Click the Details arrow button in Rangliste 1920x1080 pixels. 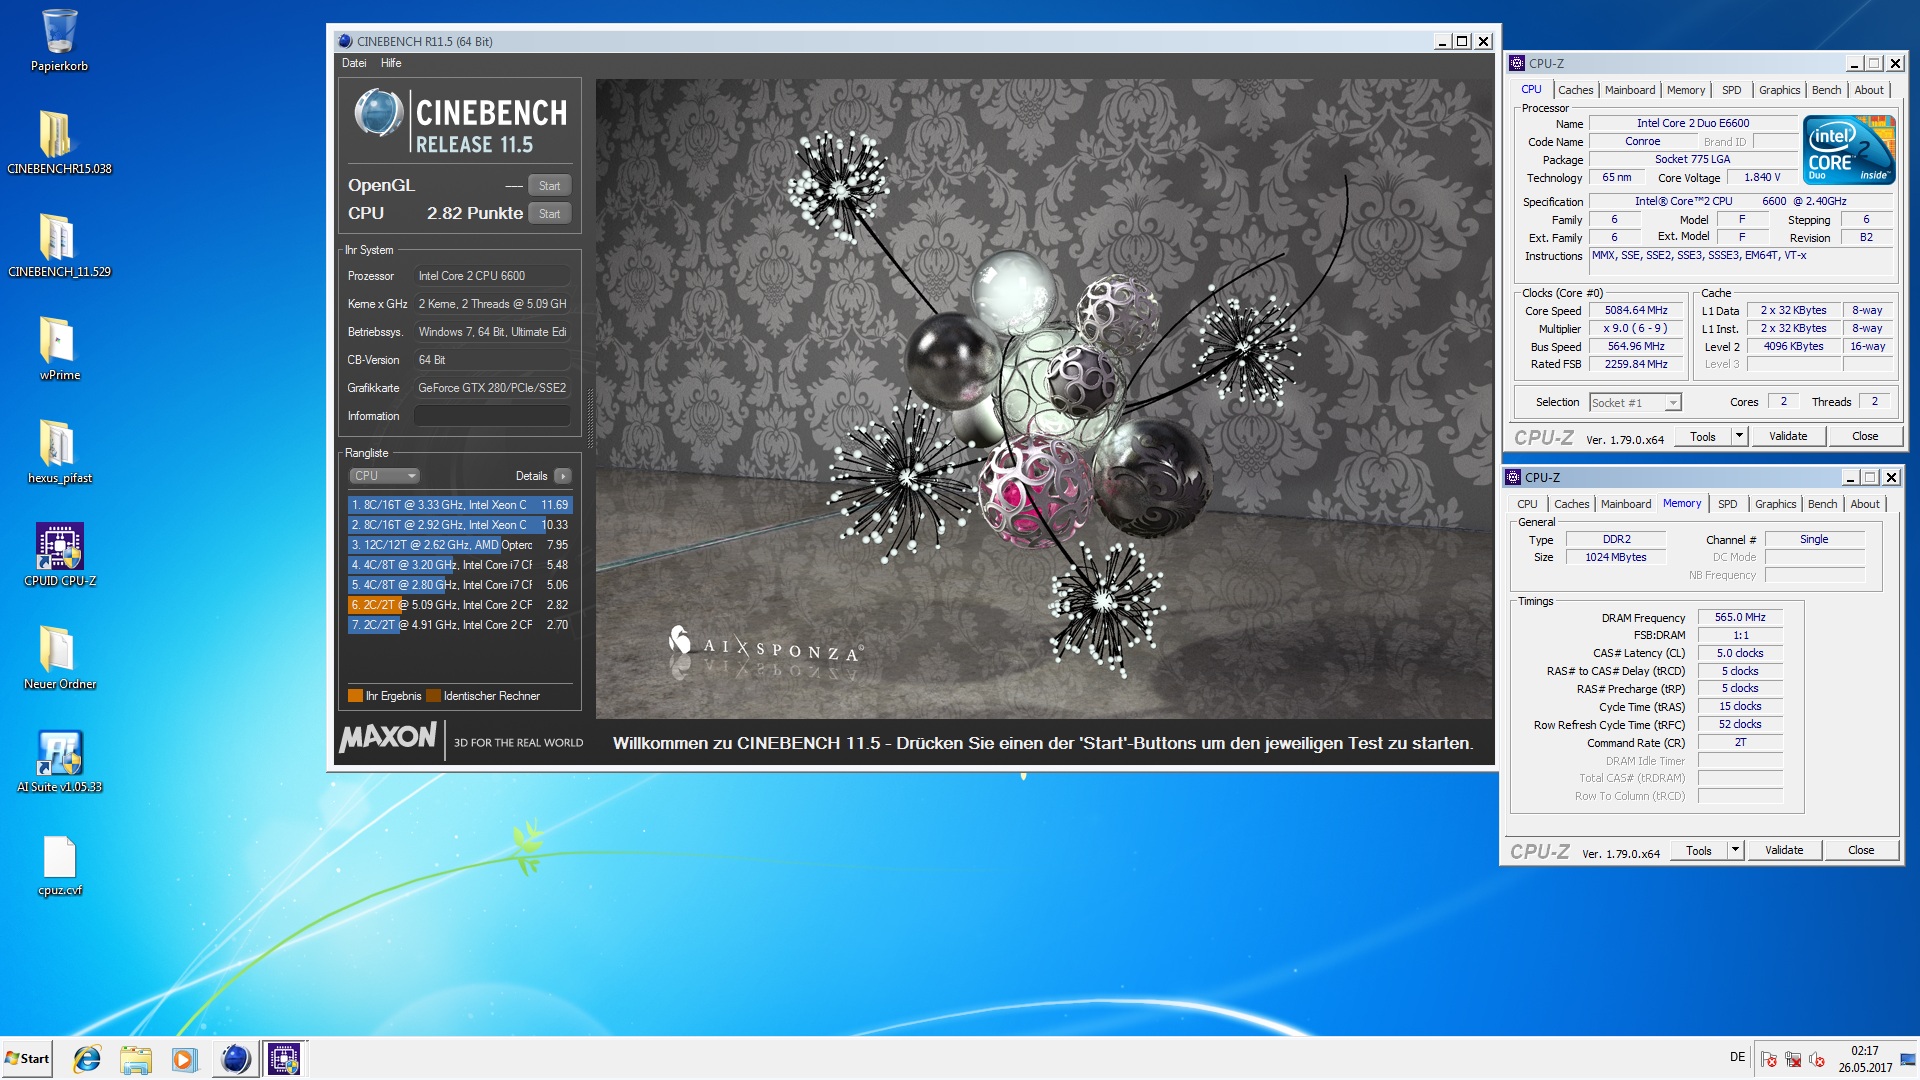point(563,476)
